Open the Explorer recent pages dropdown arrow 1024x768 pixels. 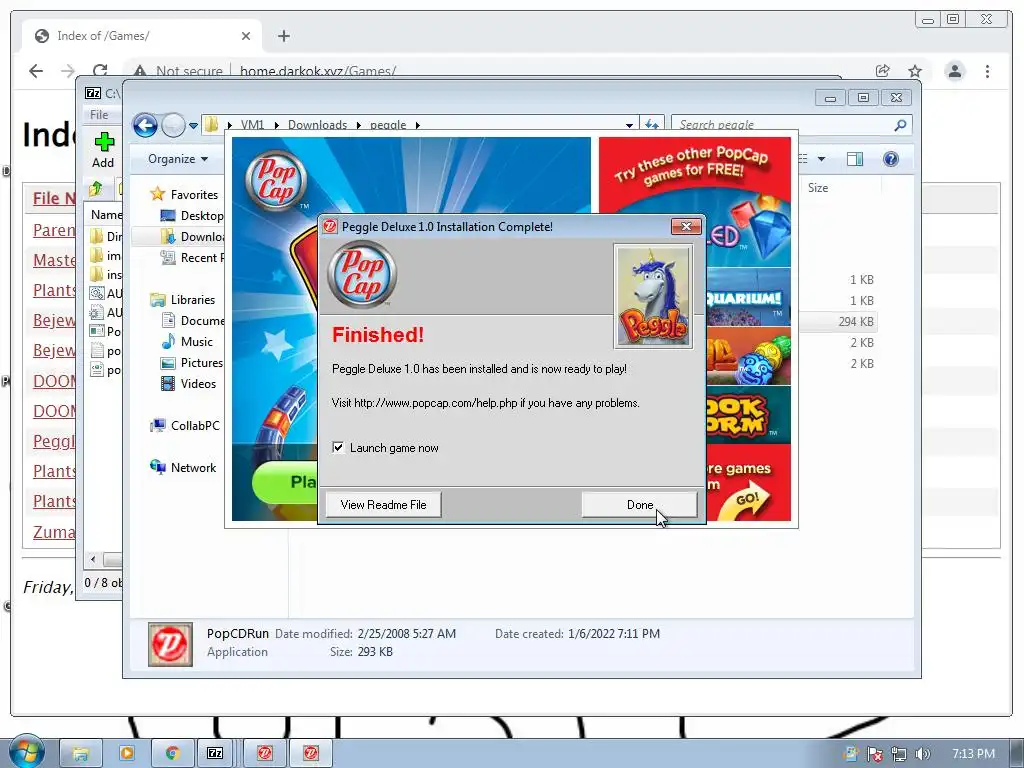(193, 125)
